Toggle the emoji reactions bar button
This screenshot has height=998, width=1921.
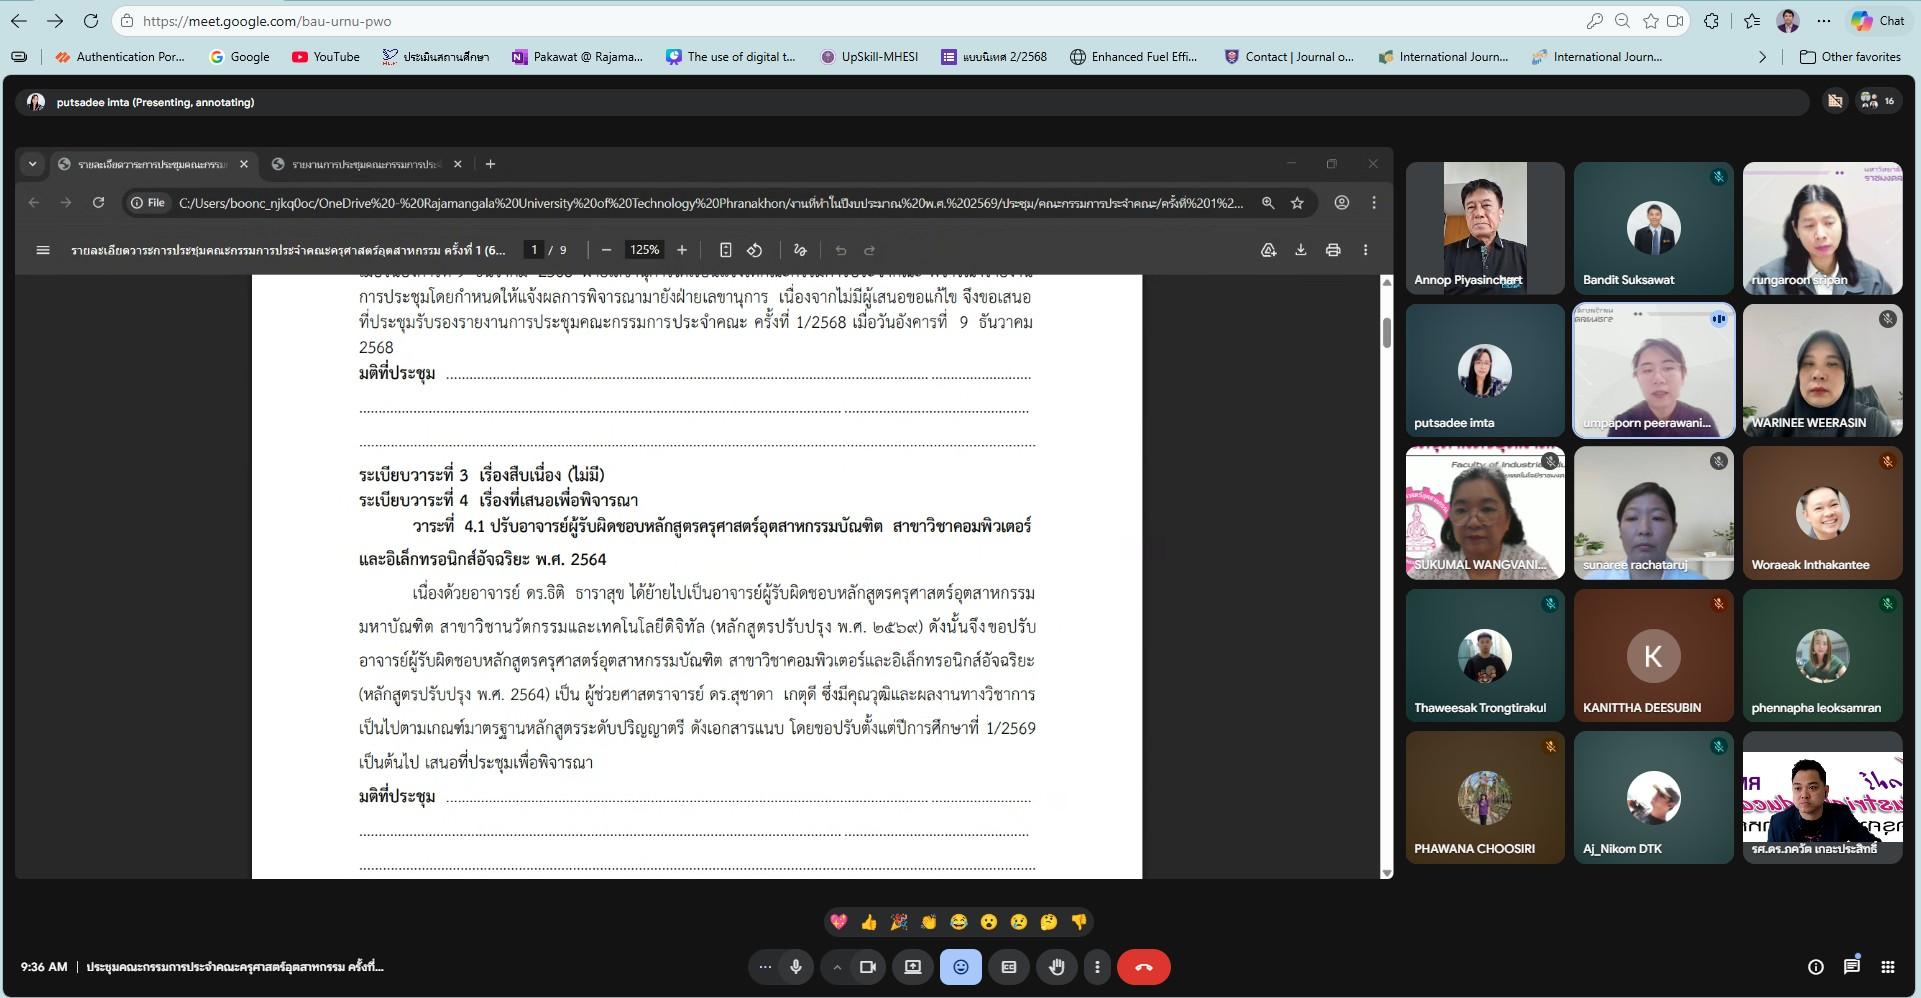pyautogui.click(x=960, y=967)
